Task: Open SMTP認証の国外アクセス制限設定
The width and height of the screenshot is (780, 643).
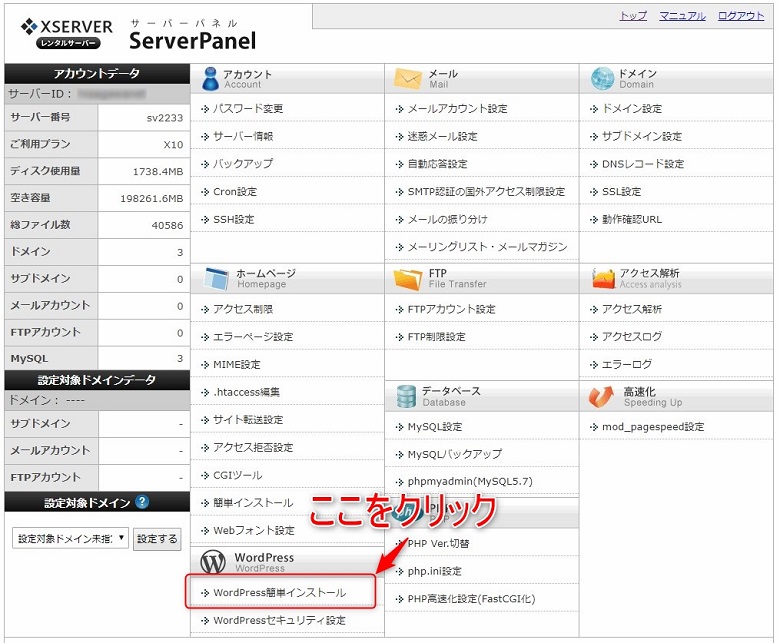Action: coord(486,191)
